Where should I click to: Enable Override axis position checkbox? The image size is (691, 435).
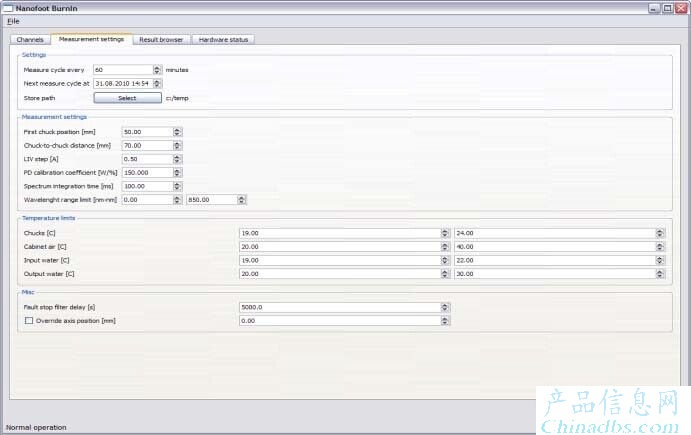coord(29,321)
